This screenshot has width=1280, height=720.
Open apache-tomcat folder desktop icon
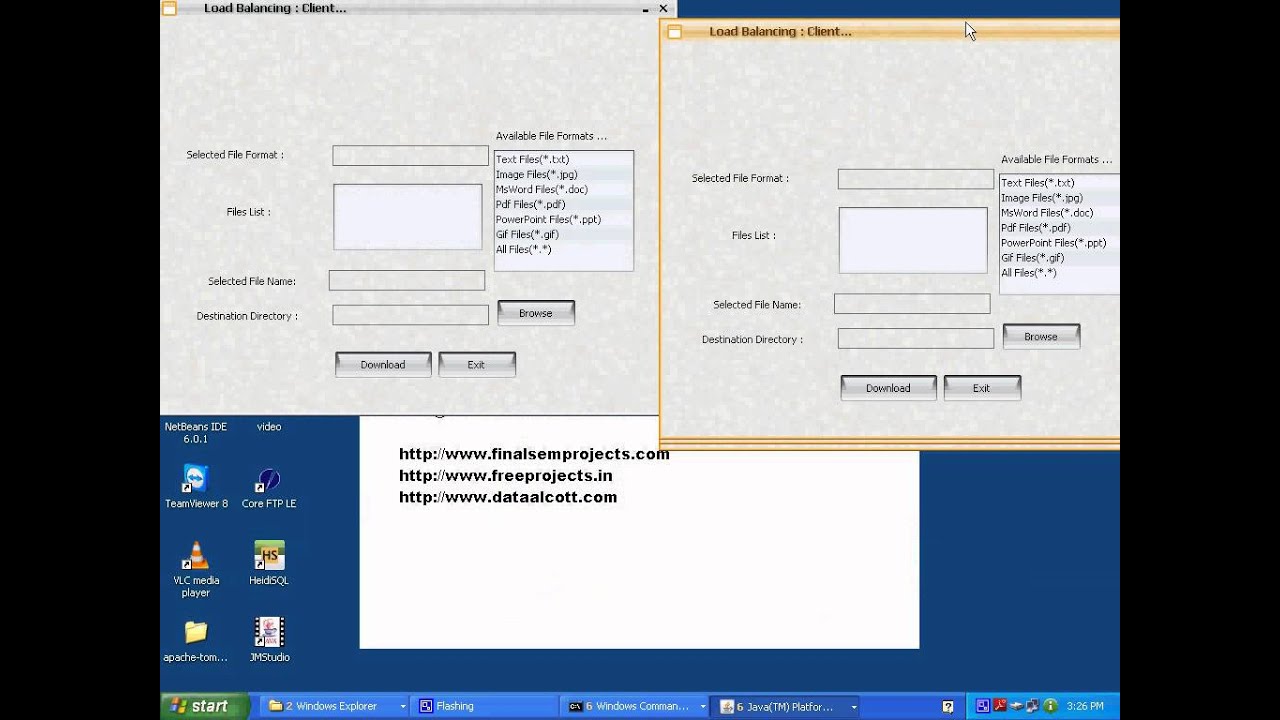tap(196, 641)
